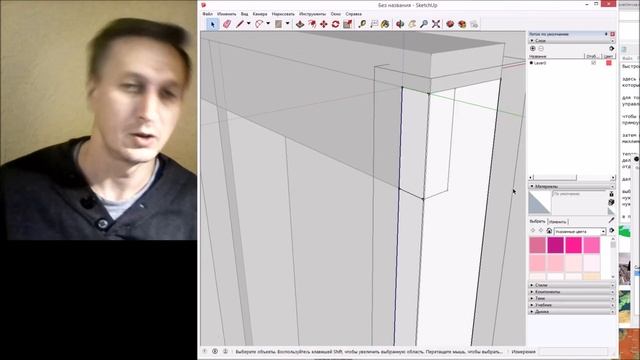Open the Вид menu
The height and width of the screenshot is (360, 640).
244,14
